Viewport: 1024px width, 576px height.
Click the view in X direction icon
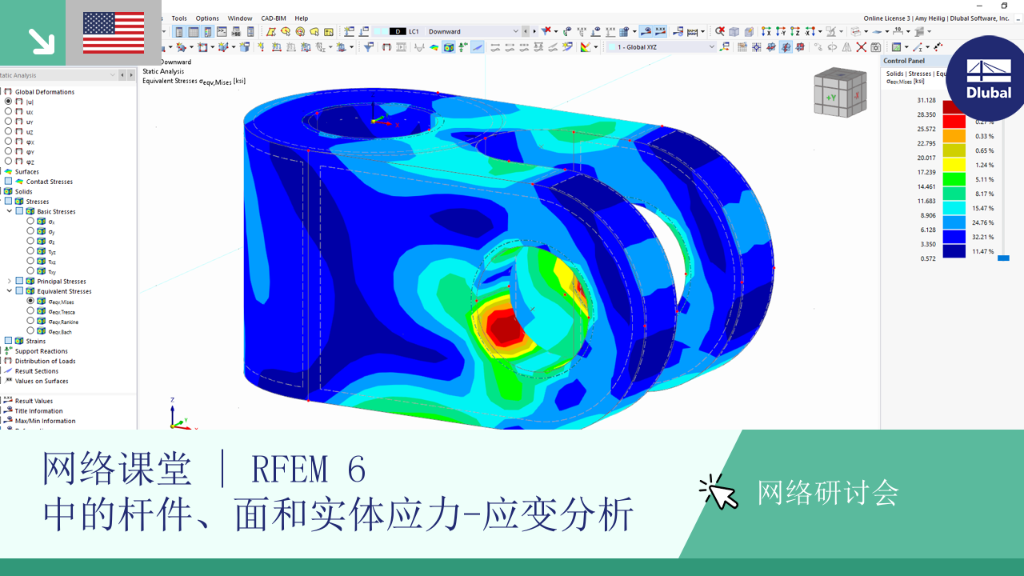point(767,31)
